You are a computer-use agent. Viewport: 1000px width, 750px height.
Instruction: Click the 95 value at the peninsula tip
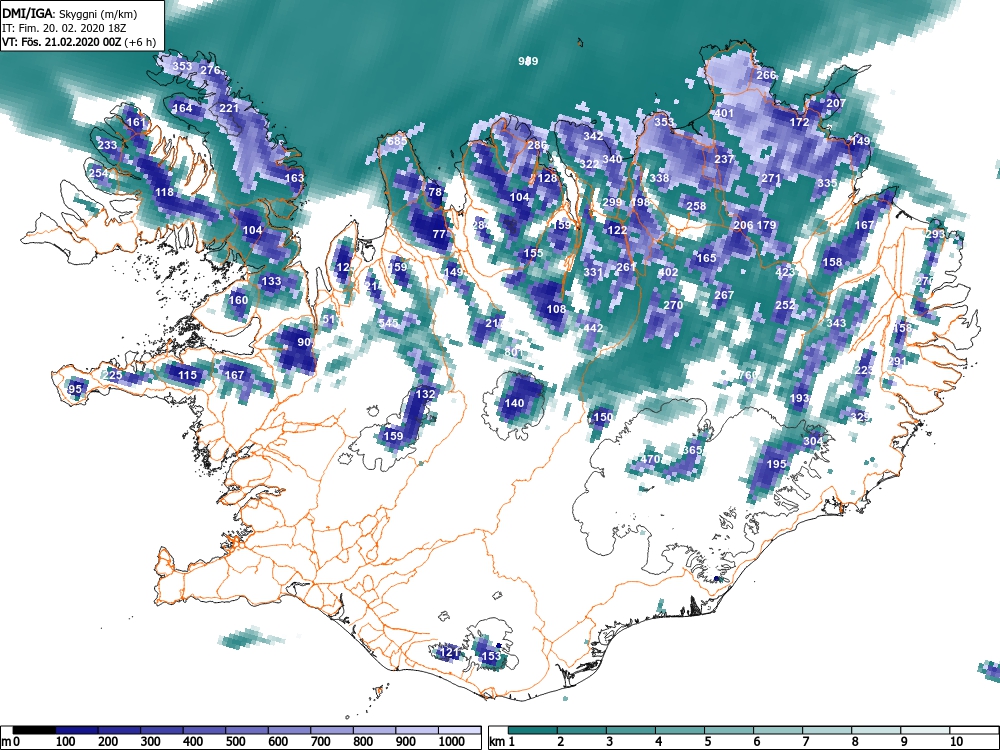(x=75, y=389)
